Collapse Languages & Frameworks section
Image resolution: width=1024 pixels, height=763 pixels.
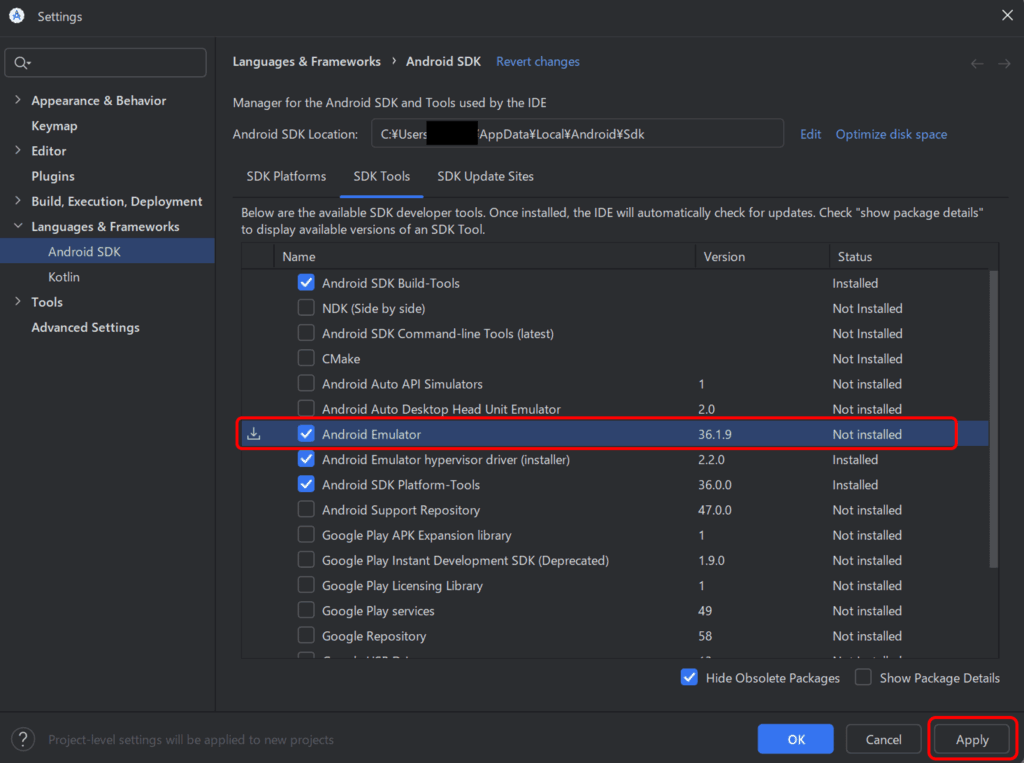click(18, 226)
